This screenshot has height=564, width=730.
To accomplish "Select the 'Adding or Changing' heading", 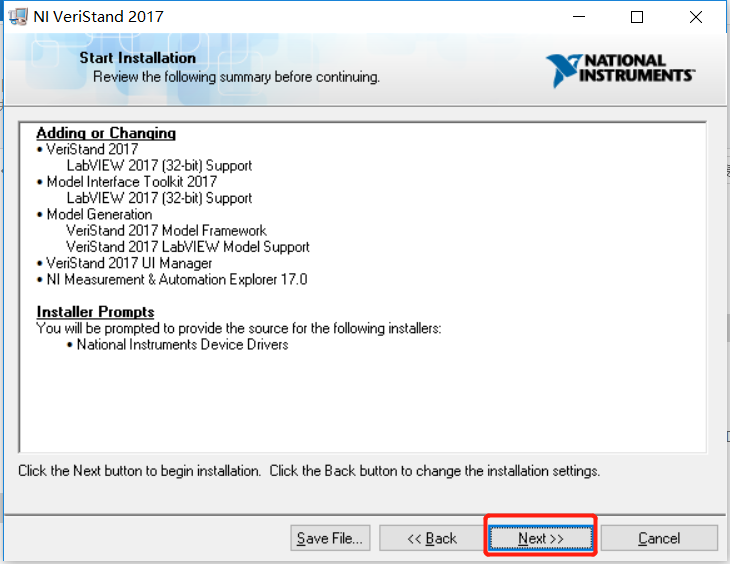I will (106, 133).
